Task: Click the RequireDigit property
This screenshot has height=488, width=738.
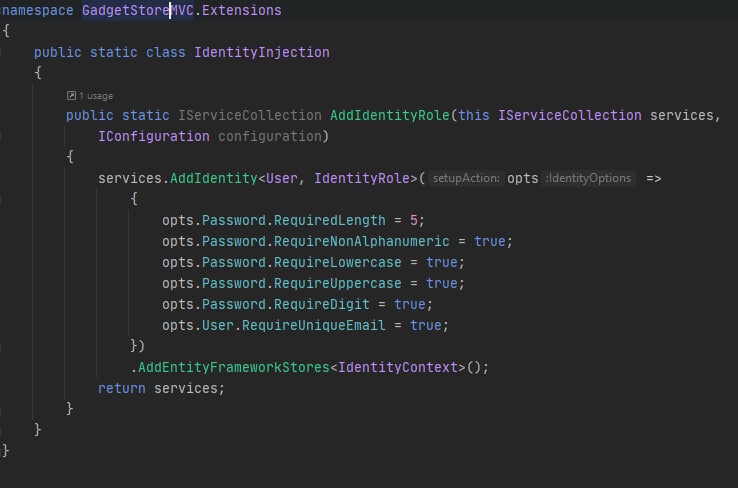Action: point(321,304)
